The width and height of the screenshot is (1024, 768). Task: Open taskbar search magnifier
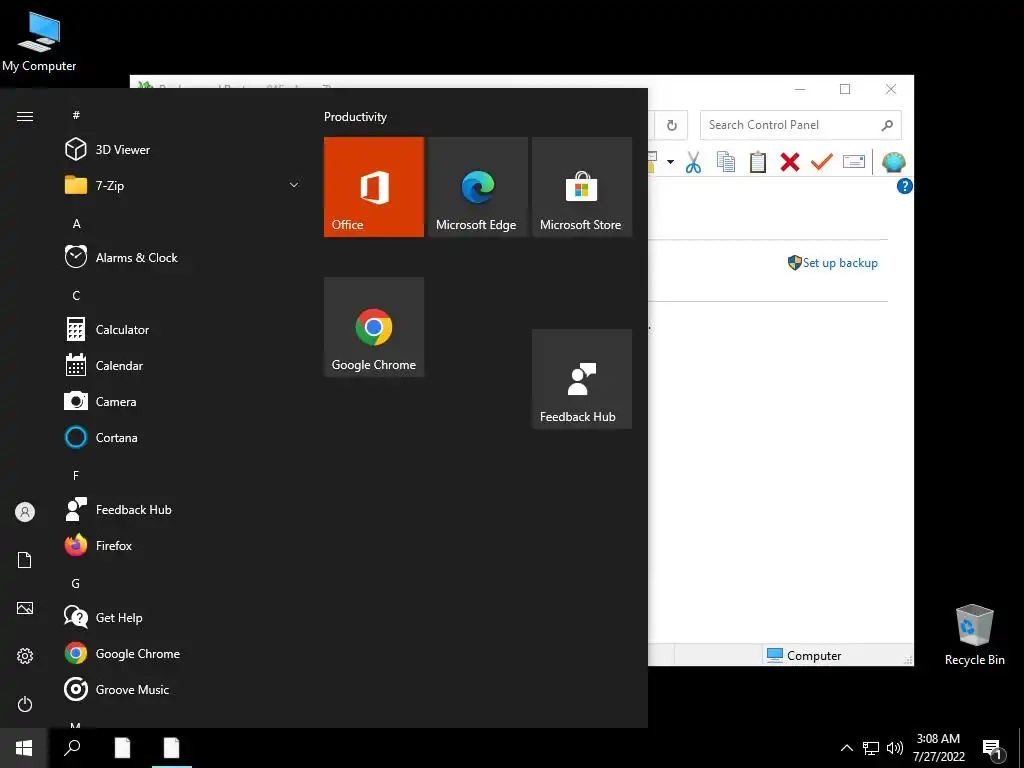coord(72,748)
